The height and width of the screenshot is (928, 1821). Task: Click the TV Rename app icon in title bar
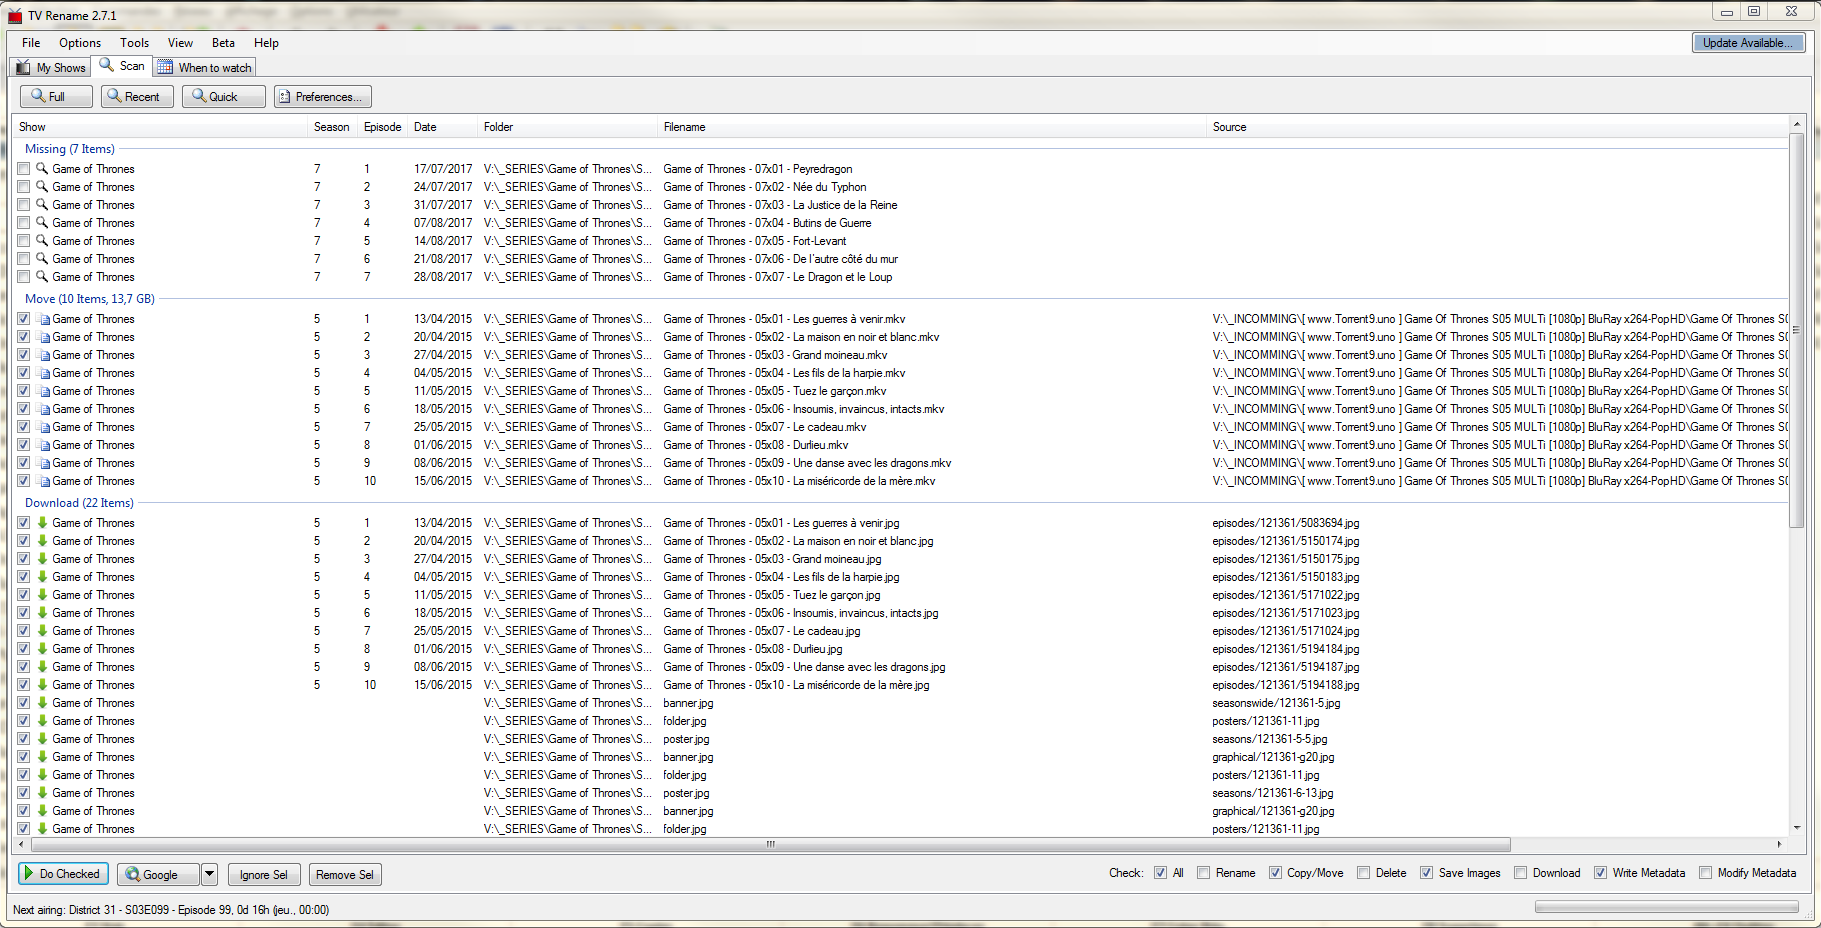15,15
